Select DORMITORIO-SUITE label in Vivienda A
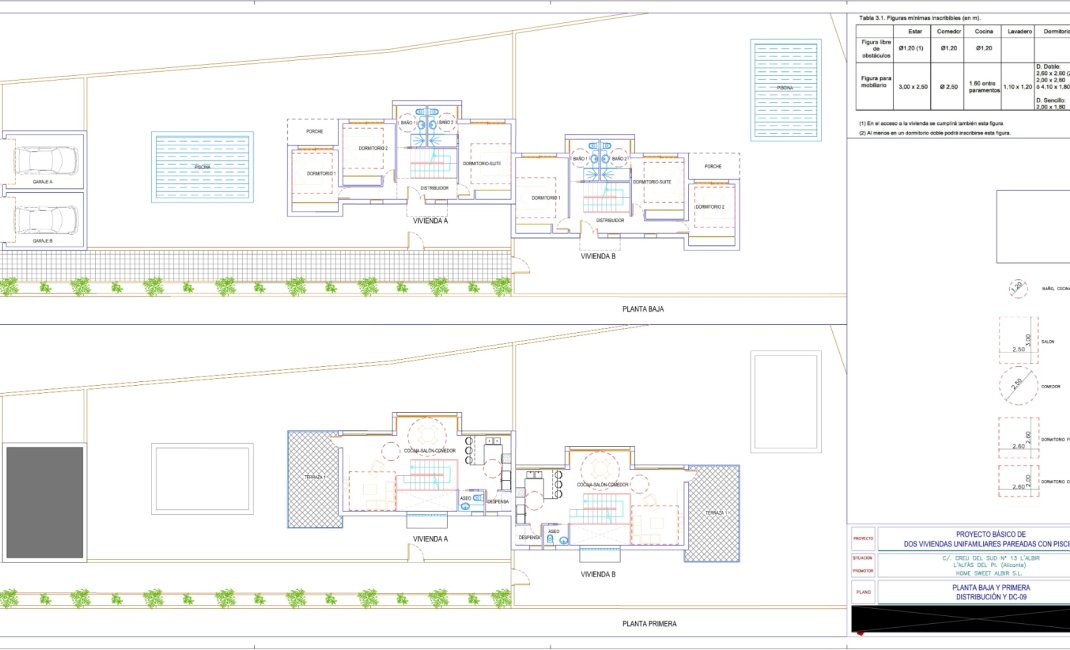The height and width of the screenshot is (650, 1070). click(482, 164)
